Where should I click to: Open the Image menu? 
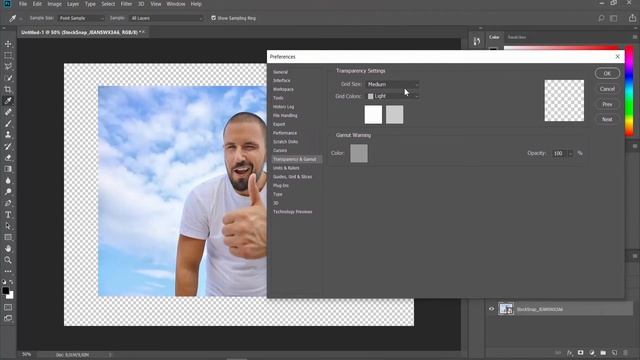click(x=54, y=4)
